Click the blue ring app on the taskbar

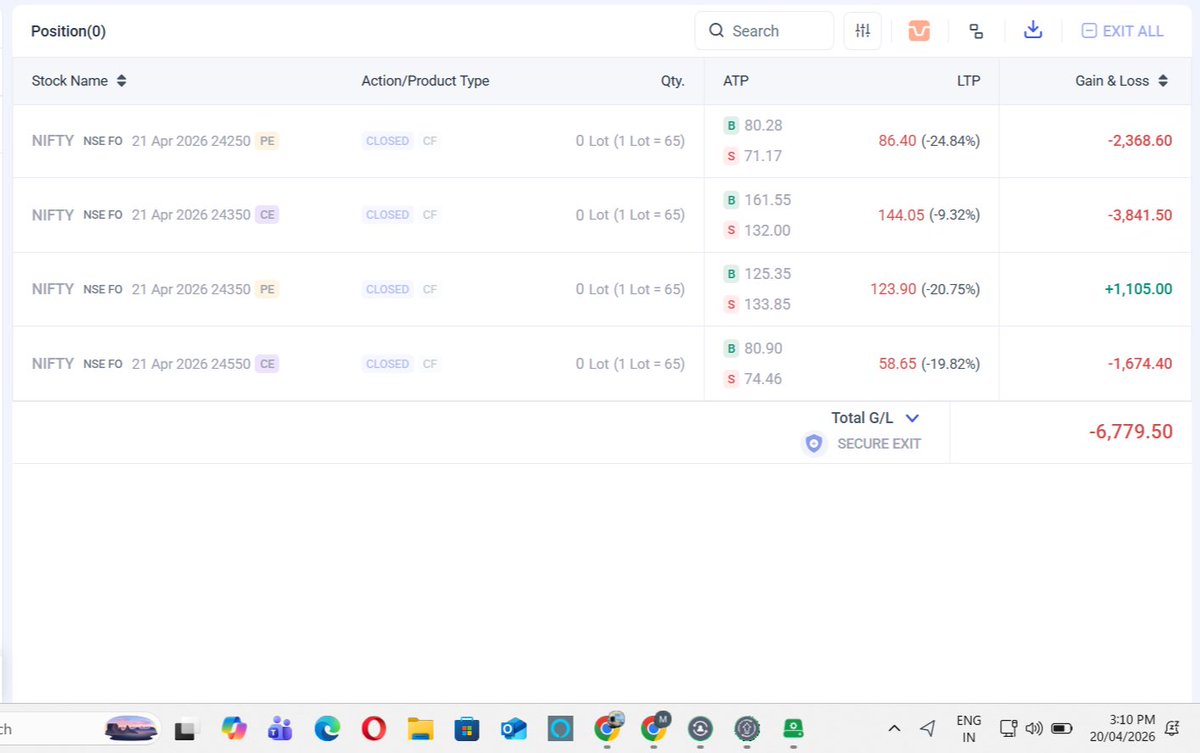560,729
